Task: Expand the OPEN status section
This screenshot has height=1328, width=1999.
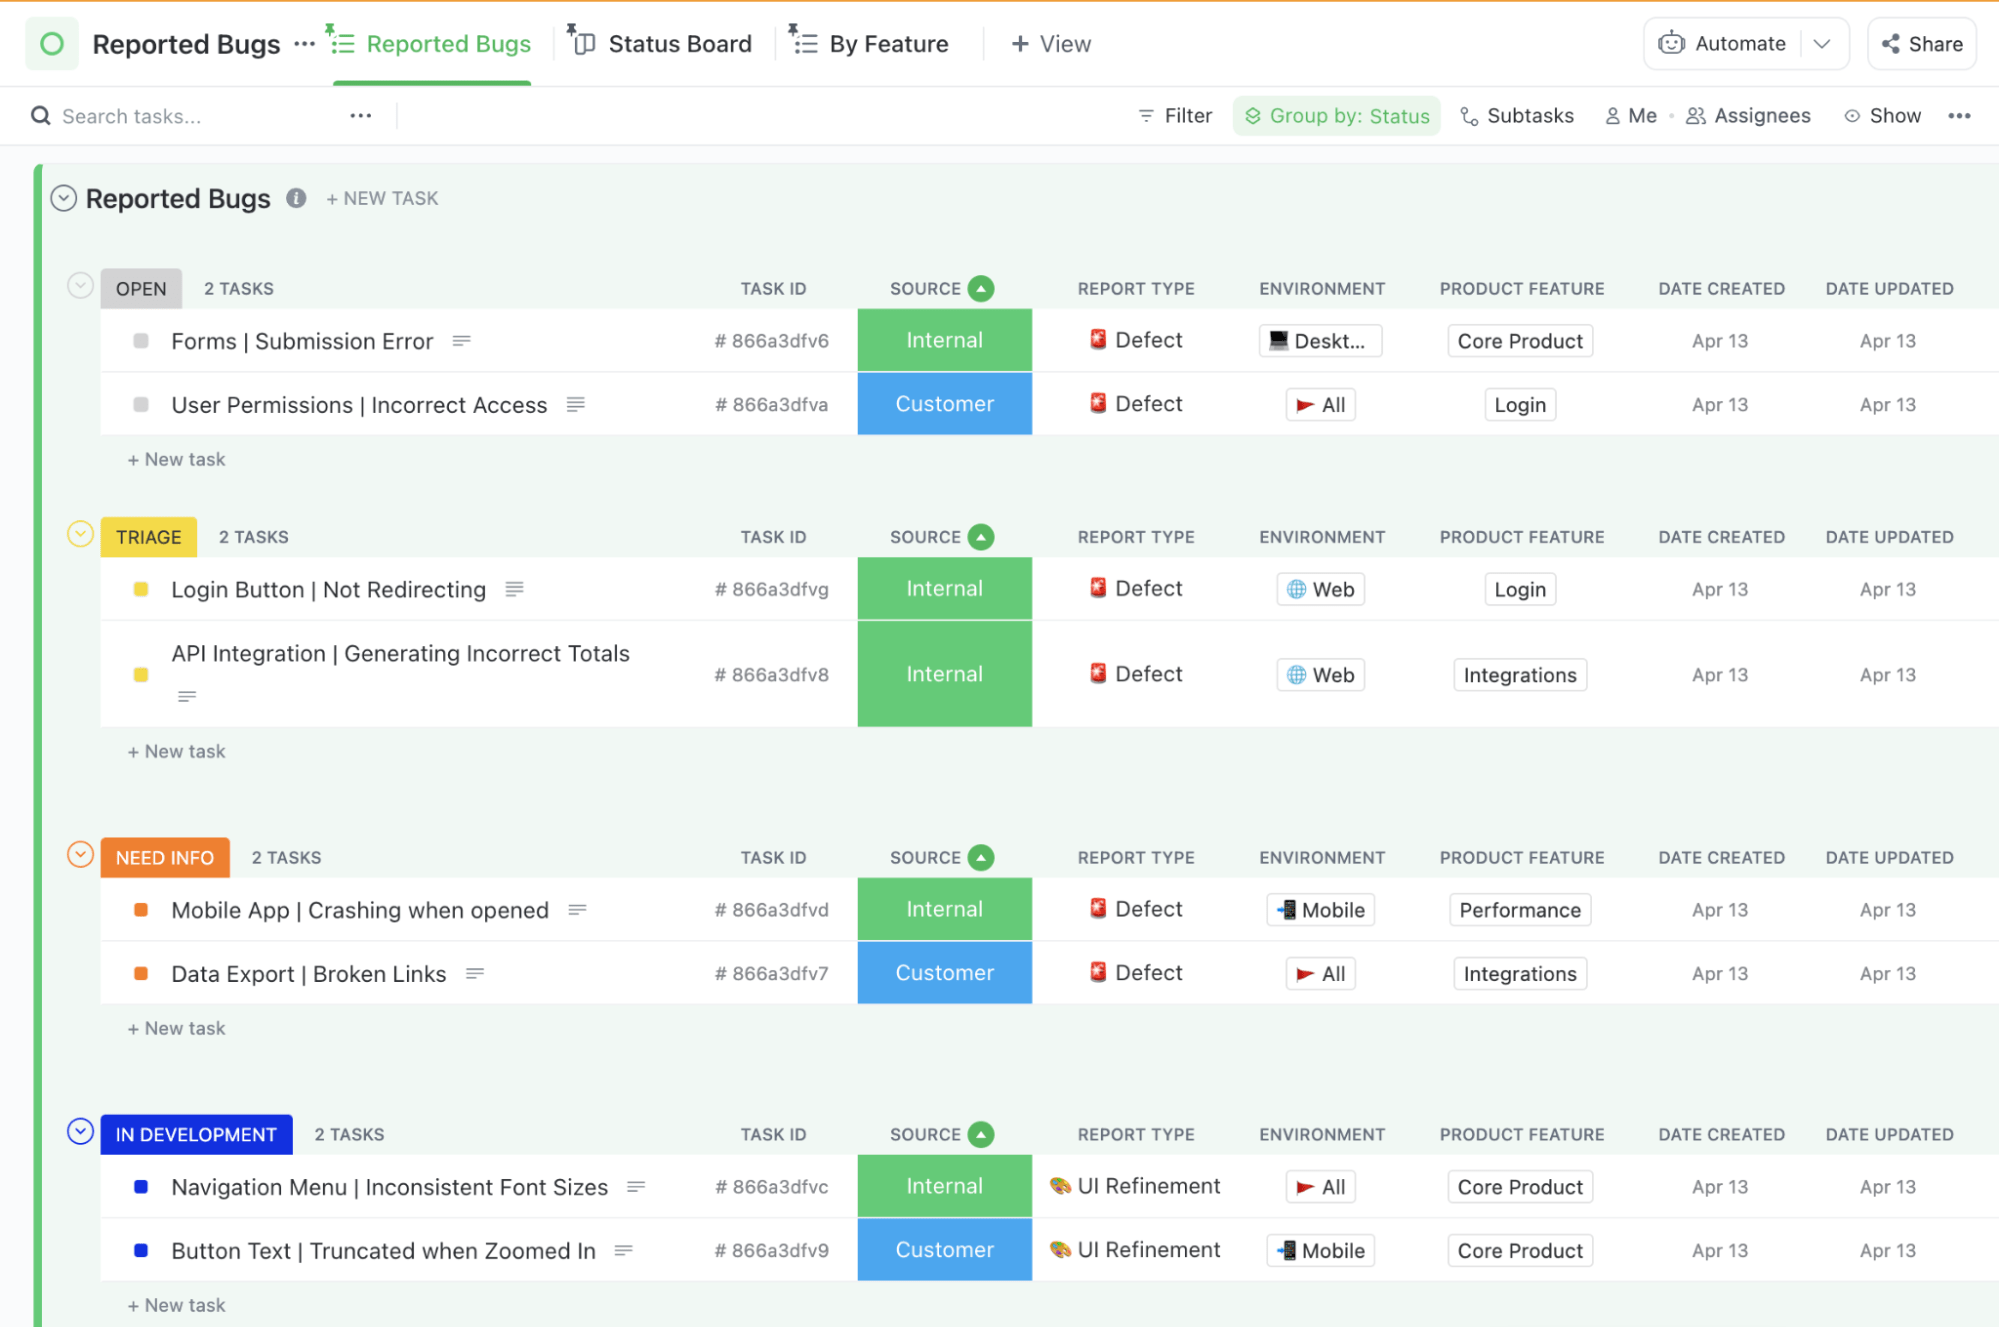Action: click(x=82, y=286)
